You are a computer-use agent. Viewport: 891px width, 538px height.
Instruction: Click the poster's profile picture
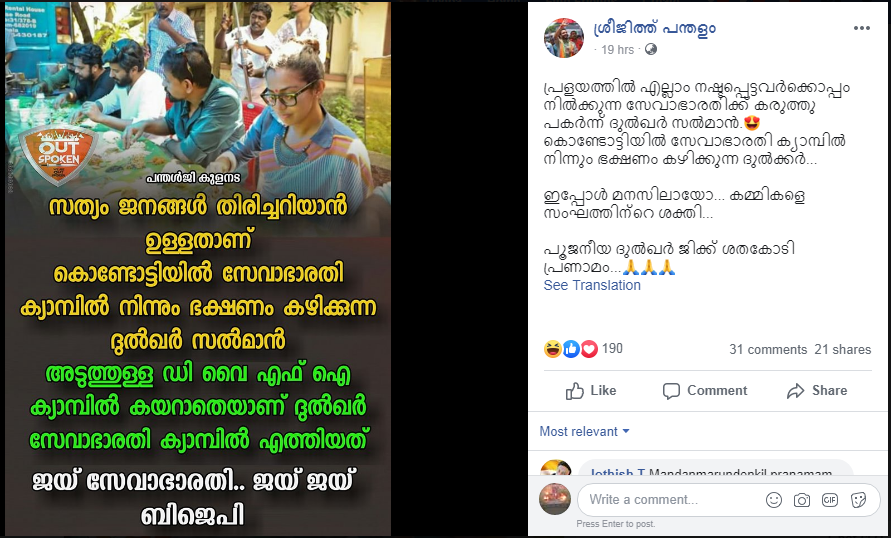(x=564, y=38)
